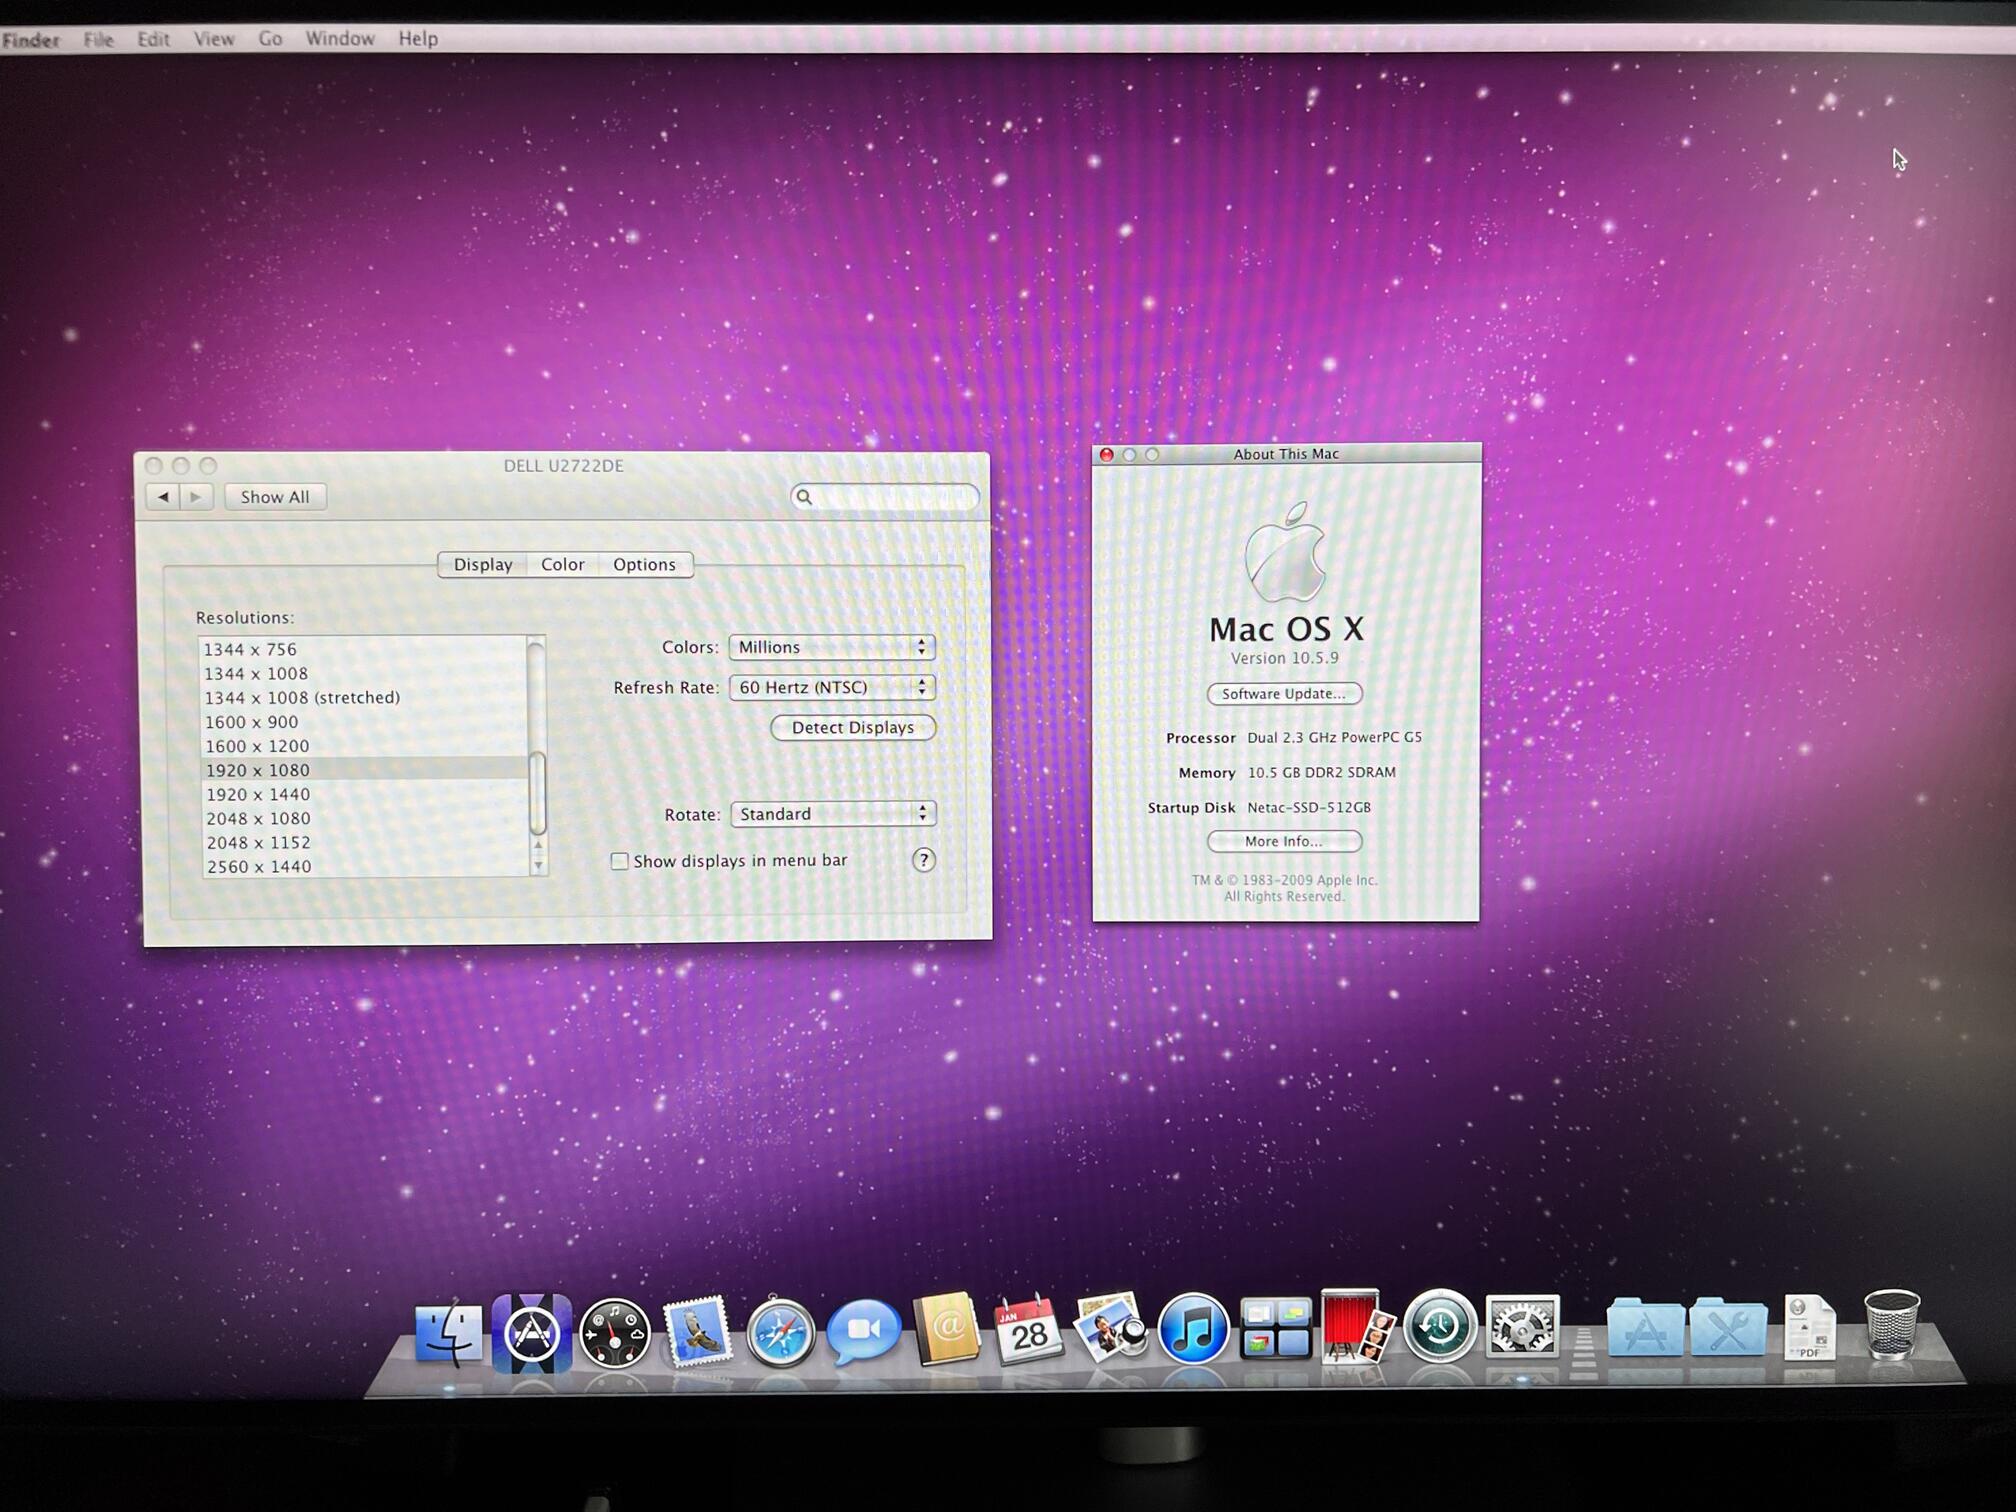Launch iTunes from the Dock

[x=1192, y=1329]
